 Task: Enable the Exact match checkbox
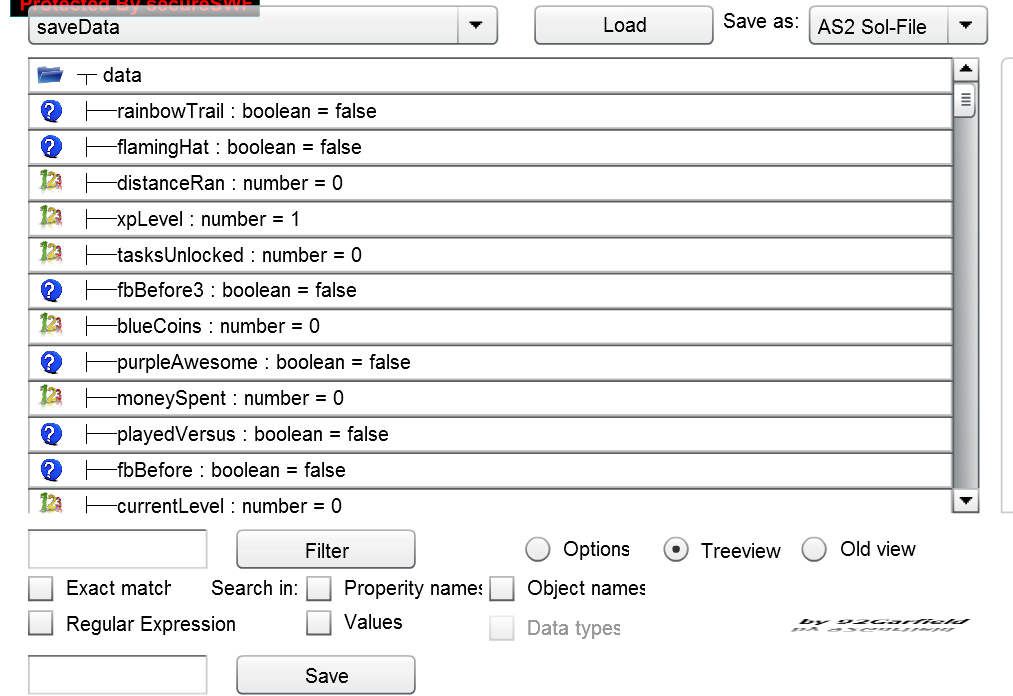(x=41, y=589)
